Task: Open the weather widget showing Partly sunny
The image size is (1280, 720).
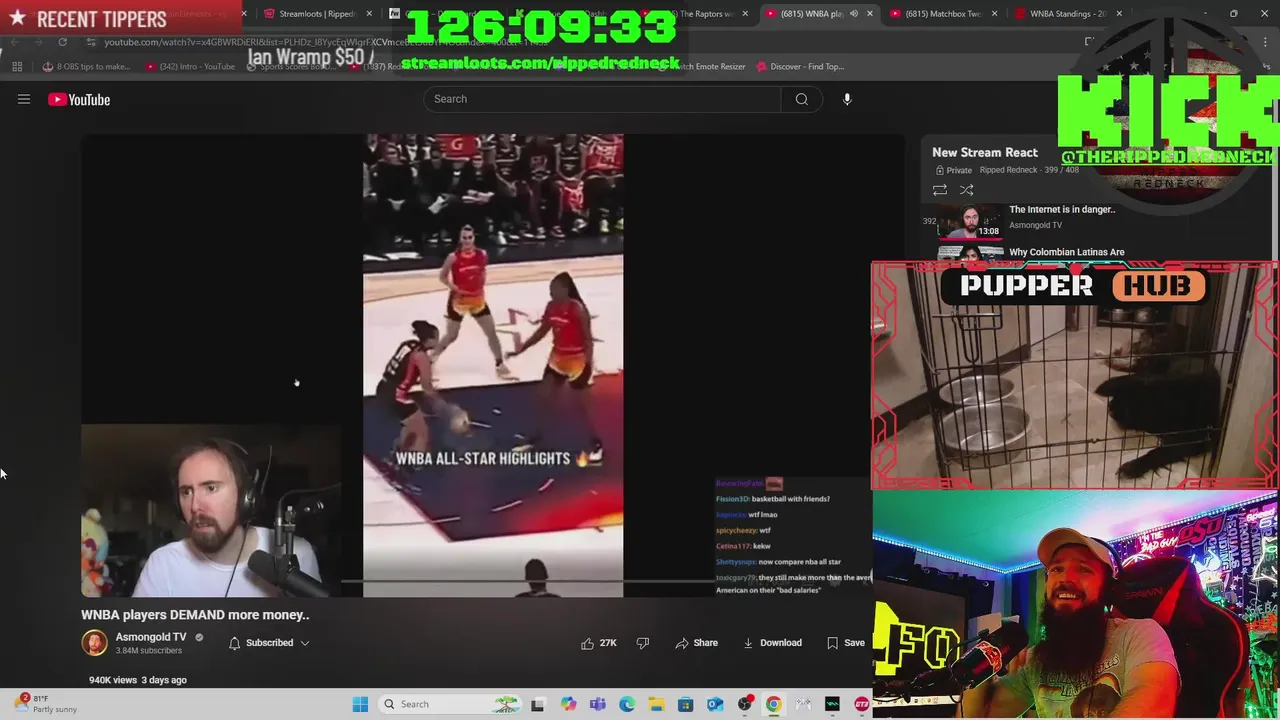Action: [45, 704]
